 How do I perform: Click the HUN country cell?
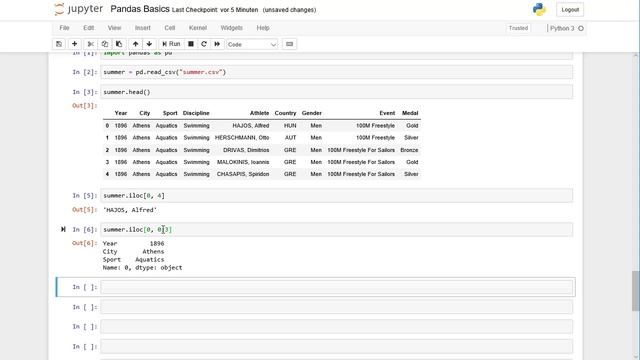290,126
